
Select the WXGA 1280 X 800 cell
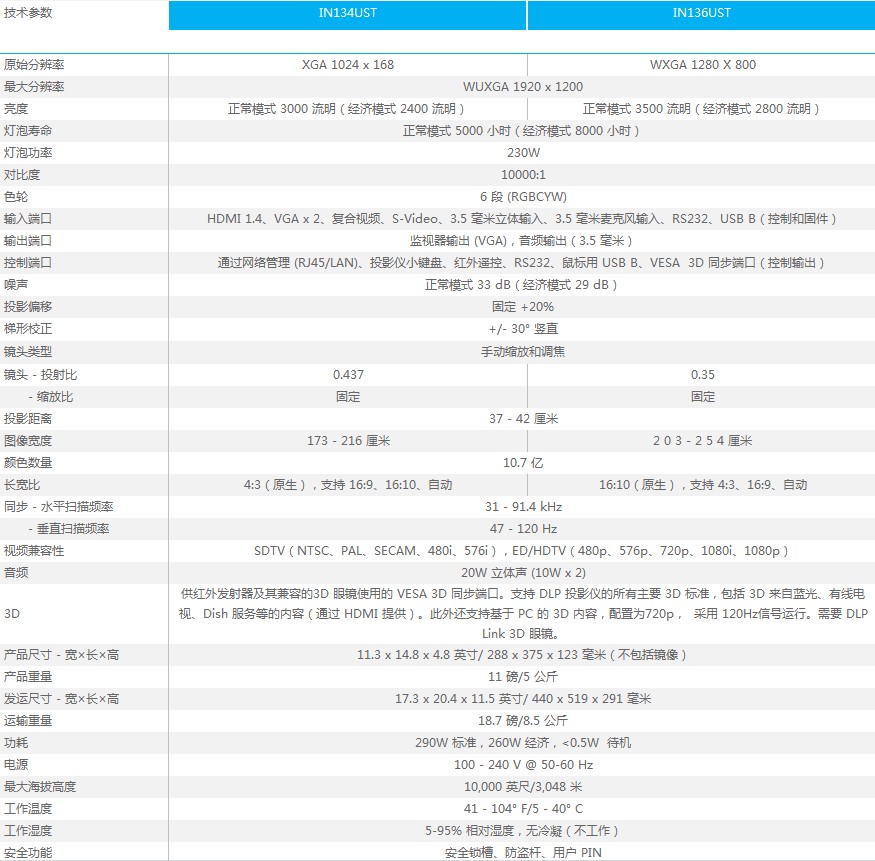coord(703,65)
